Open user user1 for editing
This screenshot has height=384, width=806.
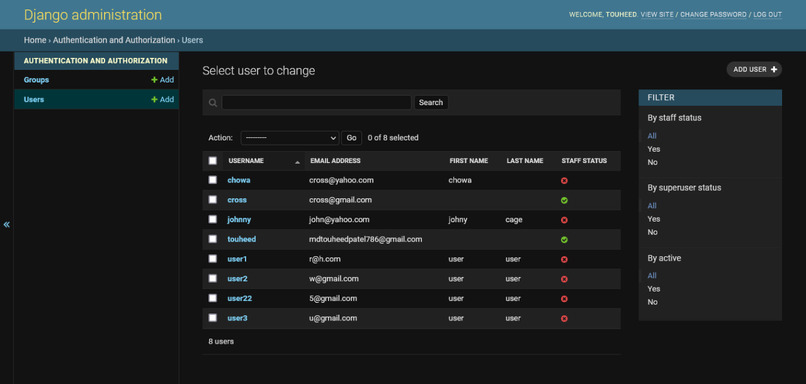point(237,259)
